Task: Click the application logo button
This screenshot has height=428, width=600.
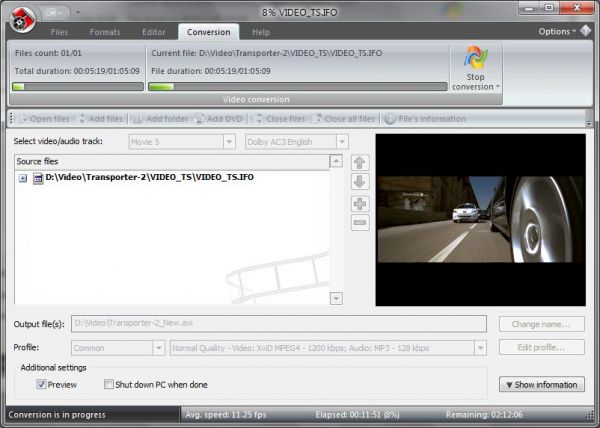Action: [20, 16]
